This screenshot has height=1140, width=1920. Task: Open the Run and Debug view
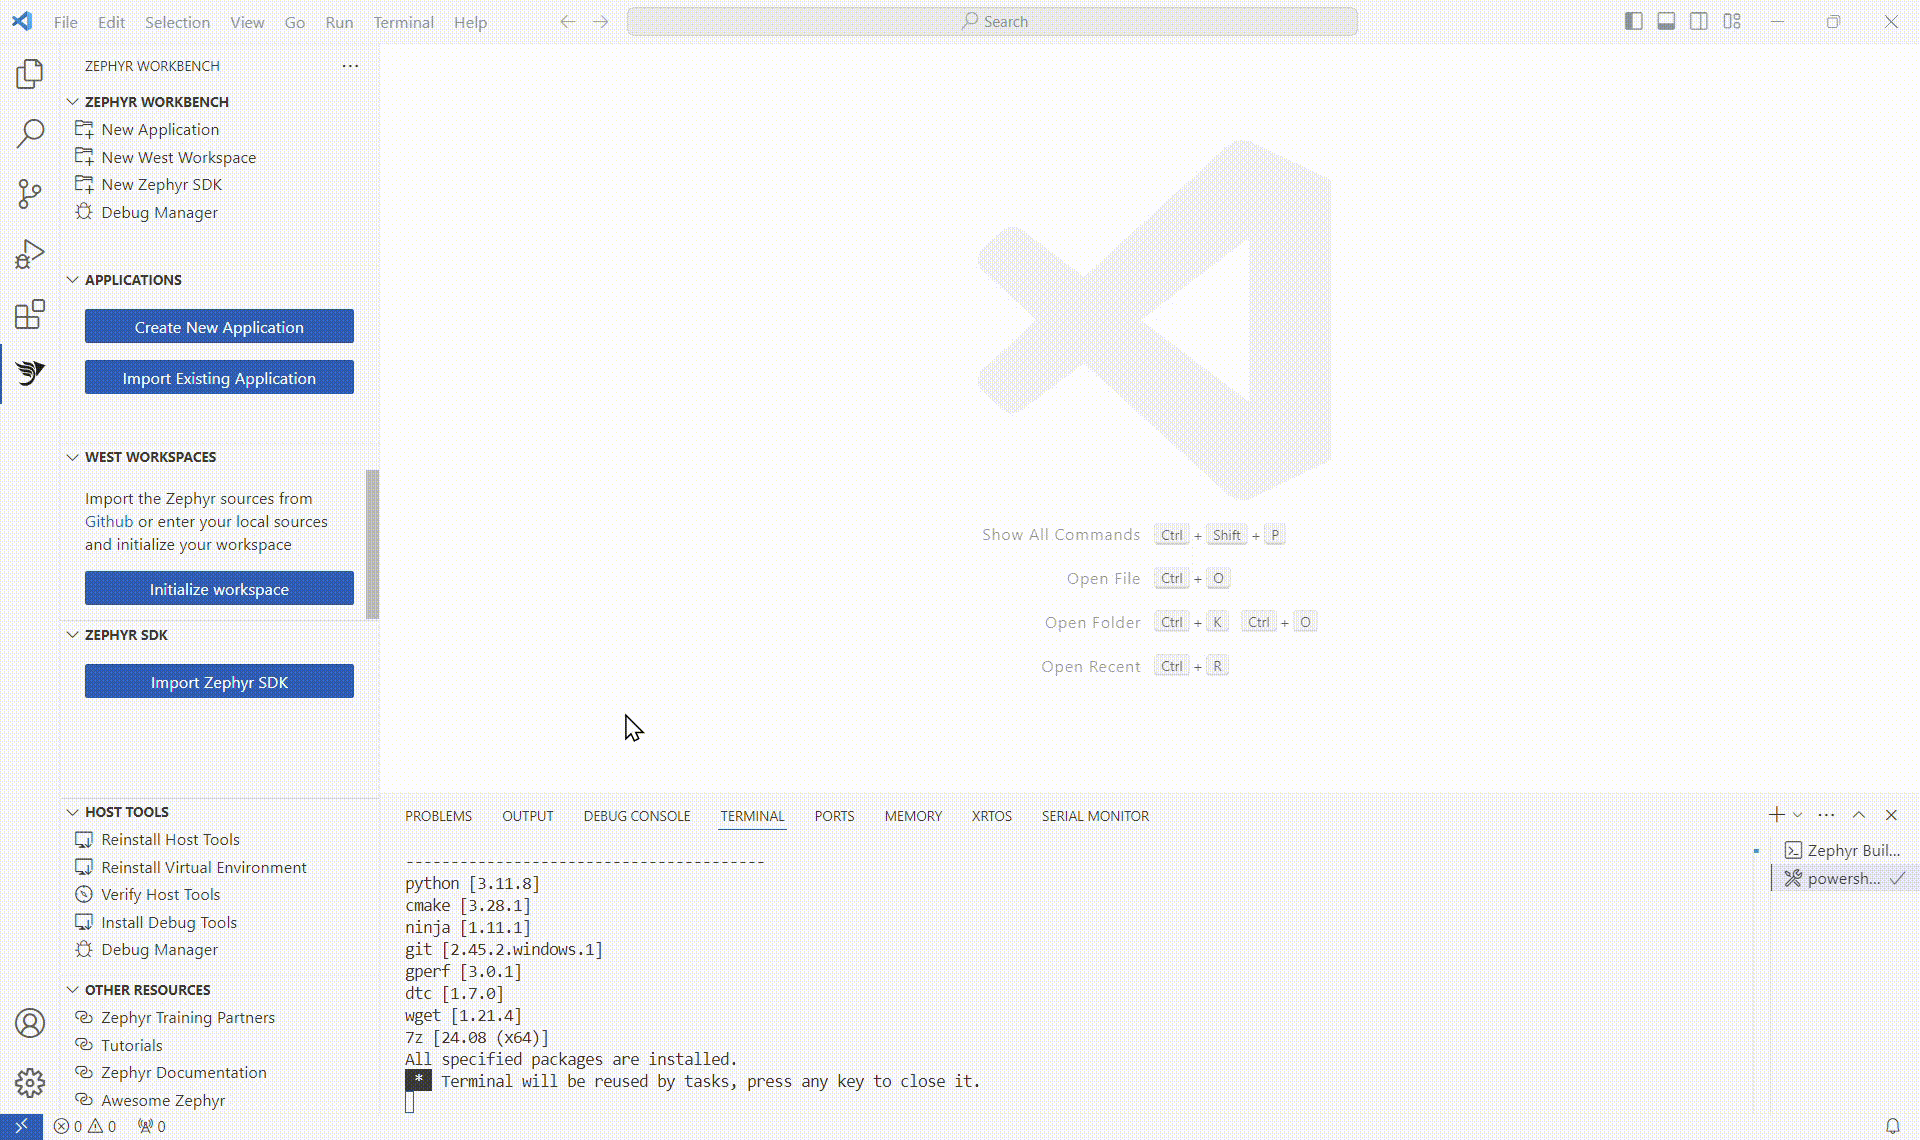[x=30, y=254]
